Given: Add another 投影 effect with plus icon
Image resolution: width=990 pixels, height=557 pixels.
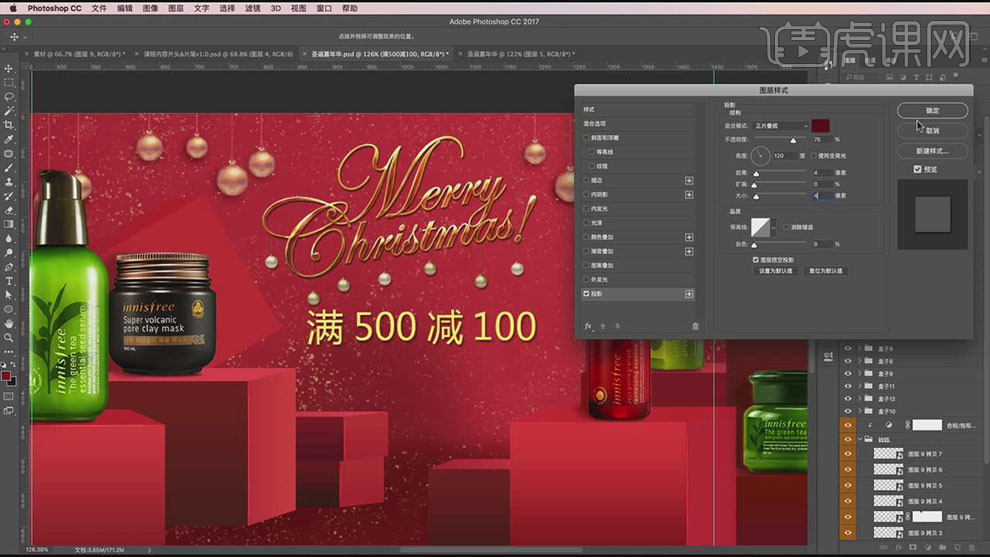Looking at the screenshot, I should coord(689,294).
